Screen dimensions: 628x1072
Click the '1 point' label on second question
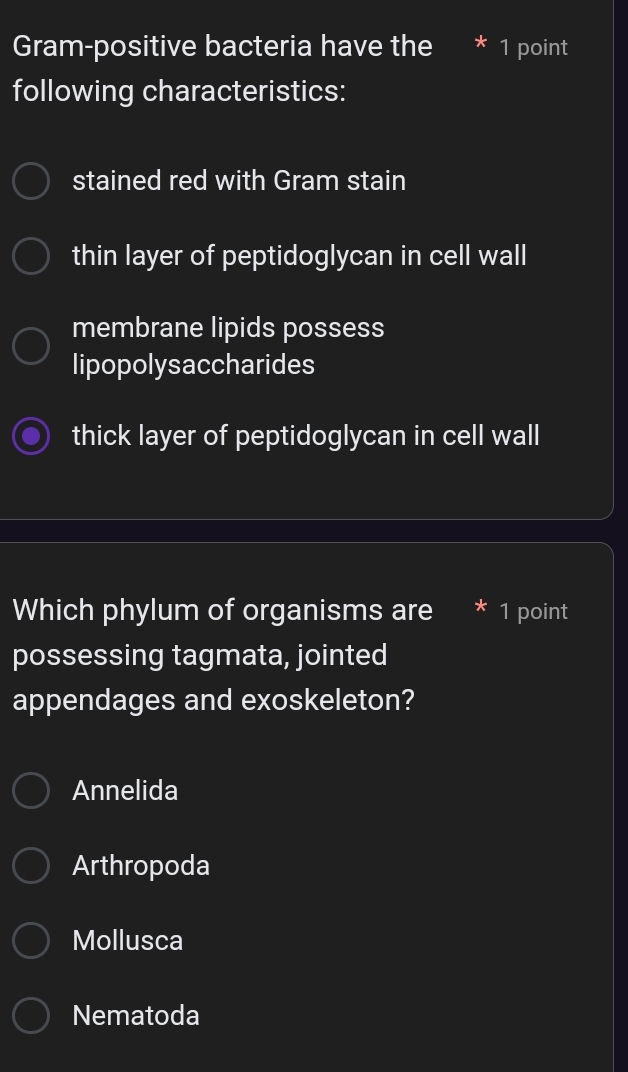point(534,610)
